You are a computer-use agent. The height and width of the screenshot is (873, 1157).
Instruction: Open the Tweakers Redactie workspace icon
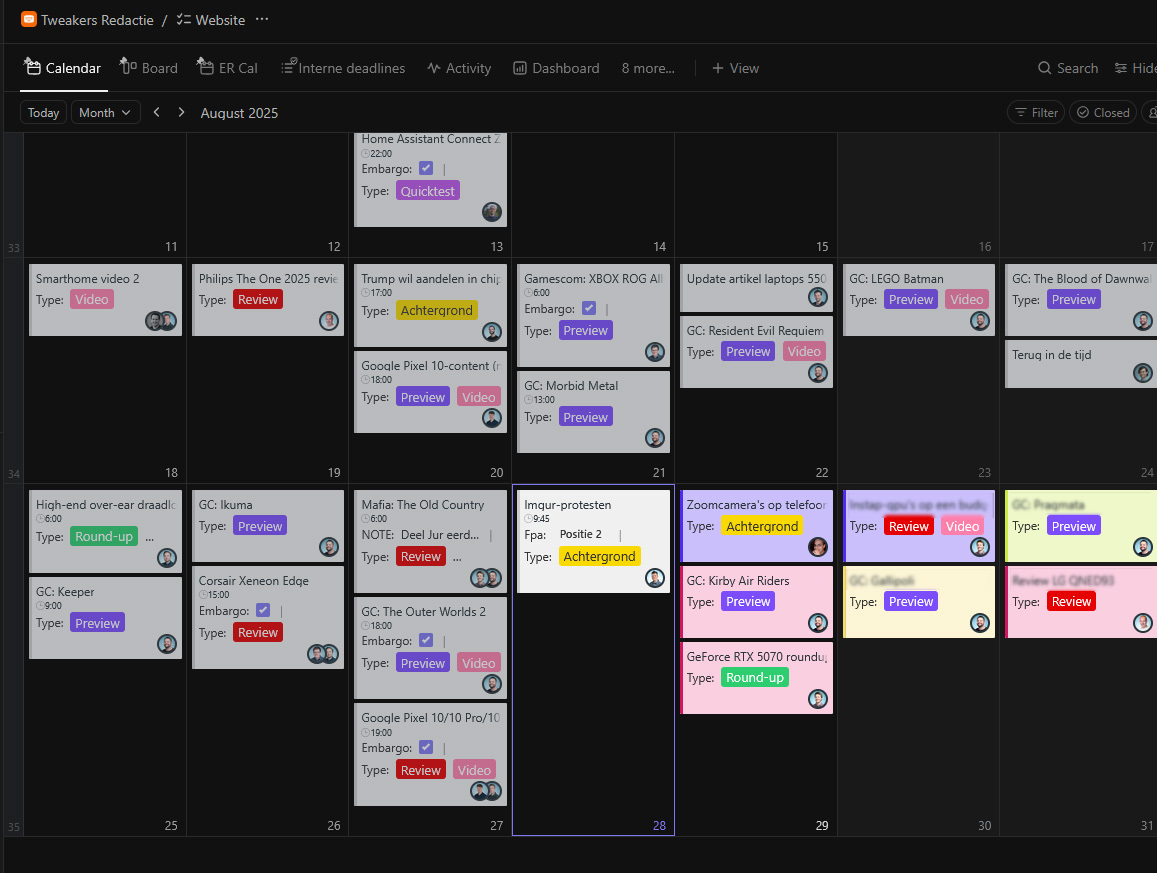coord(29,19)
